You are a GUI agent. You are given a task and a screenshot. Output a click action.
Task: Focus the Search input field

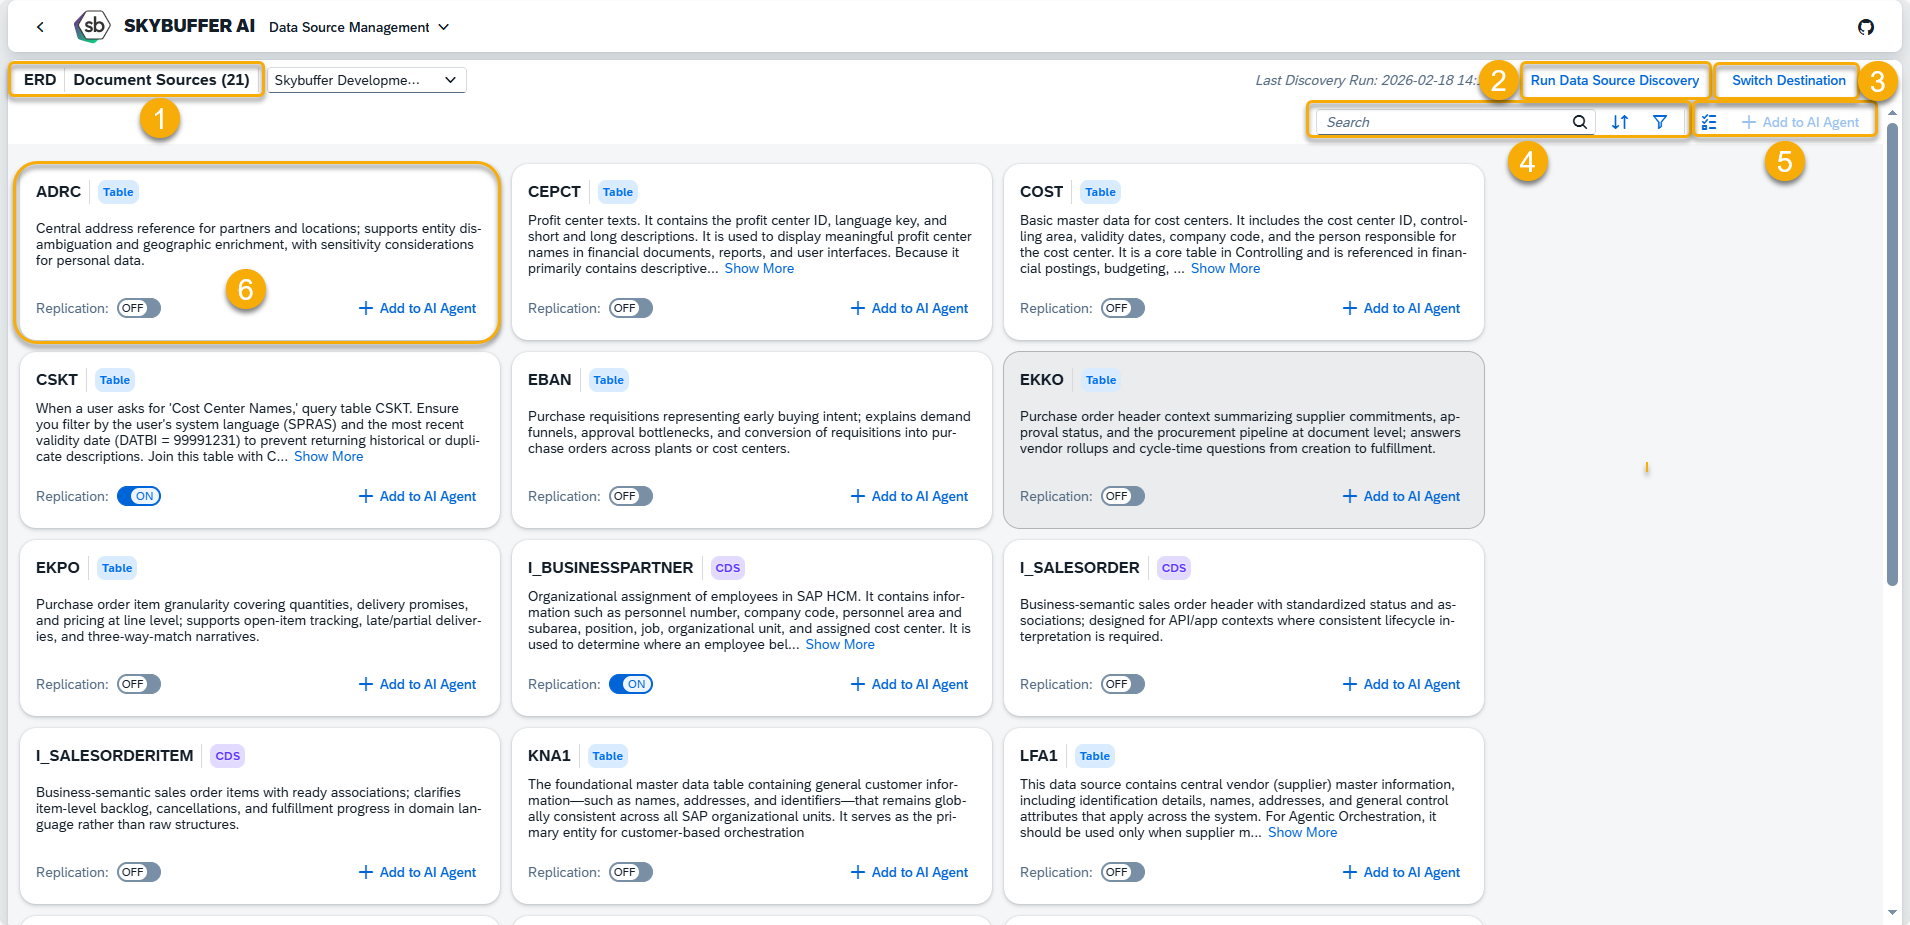pyautogui.click(x=1440, y=122)
